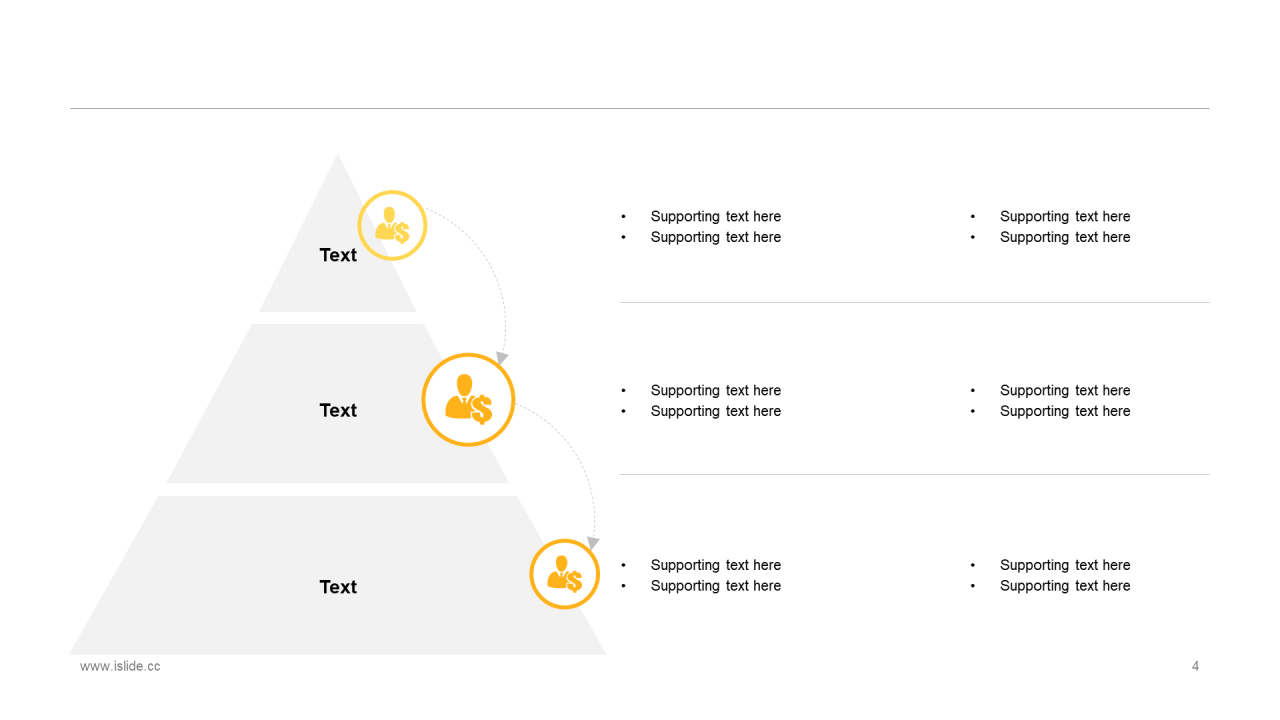Click the gray arrowhead pointing at the bottom icon

click(x=593, y=542)
